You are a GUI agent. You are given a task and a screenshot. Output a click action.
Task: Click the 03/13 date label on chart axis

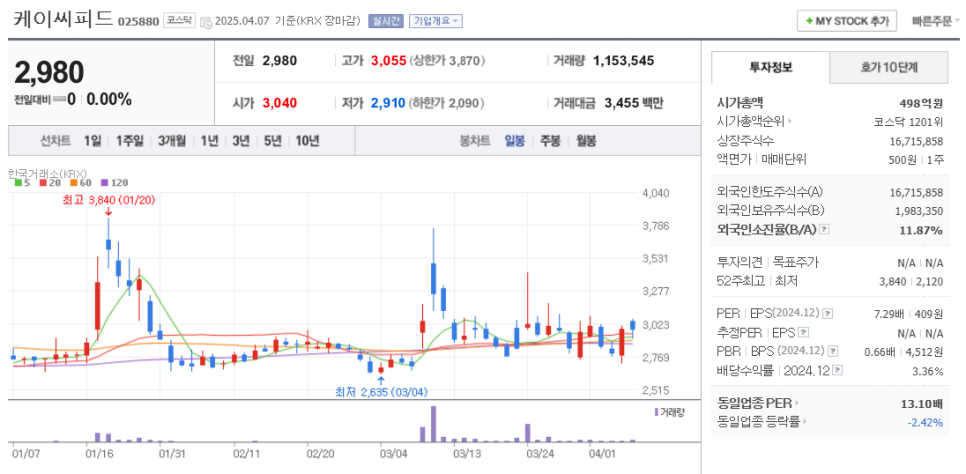pyautogui.click(x=466, y=454)
